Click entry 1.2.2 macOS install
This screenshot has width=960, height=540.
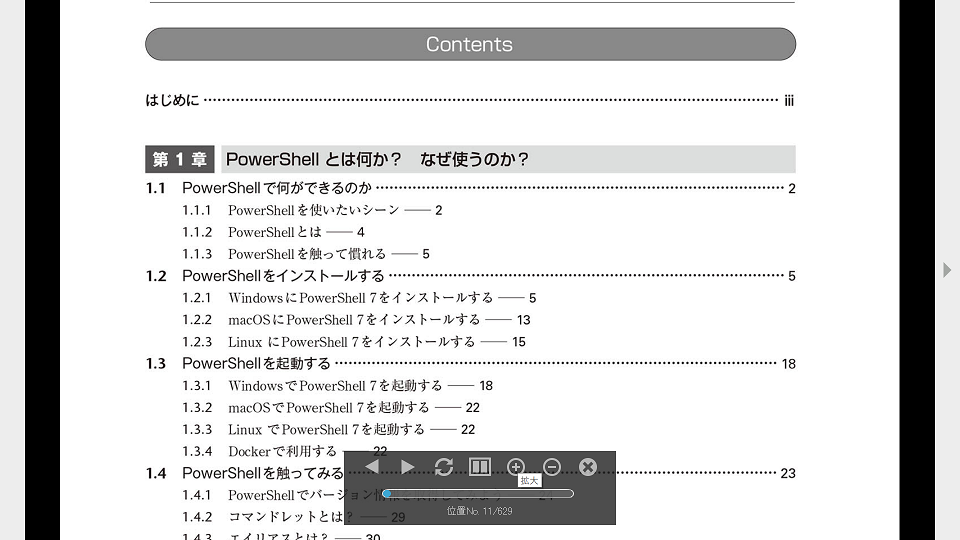click(356, 320)
